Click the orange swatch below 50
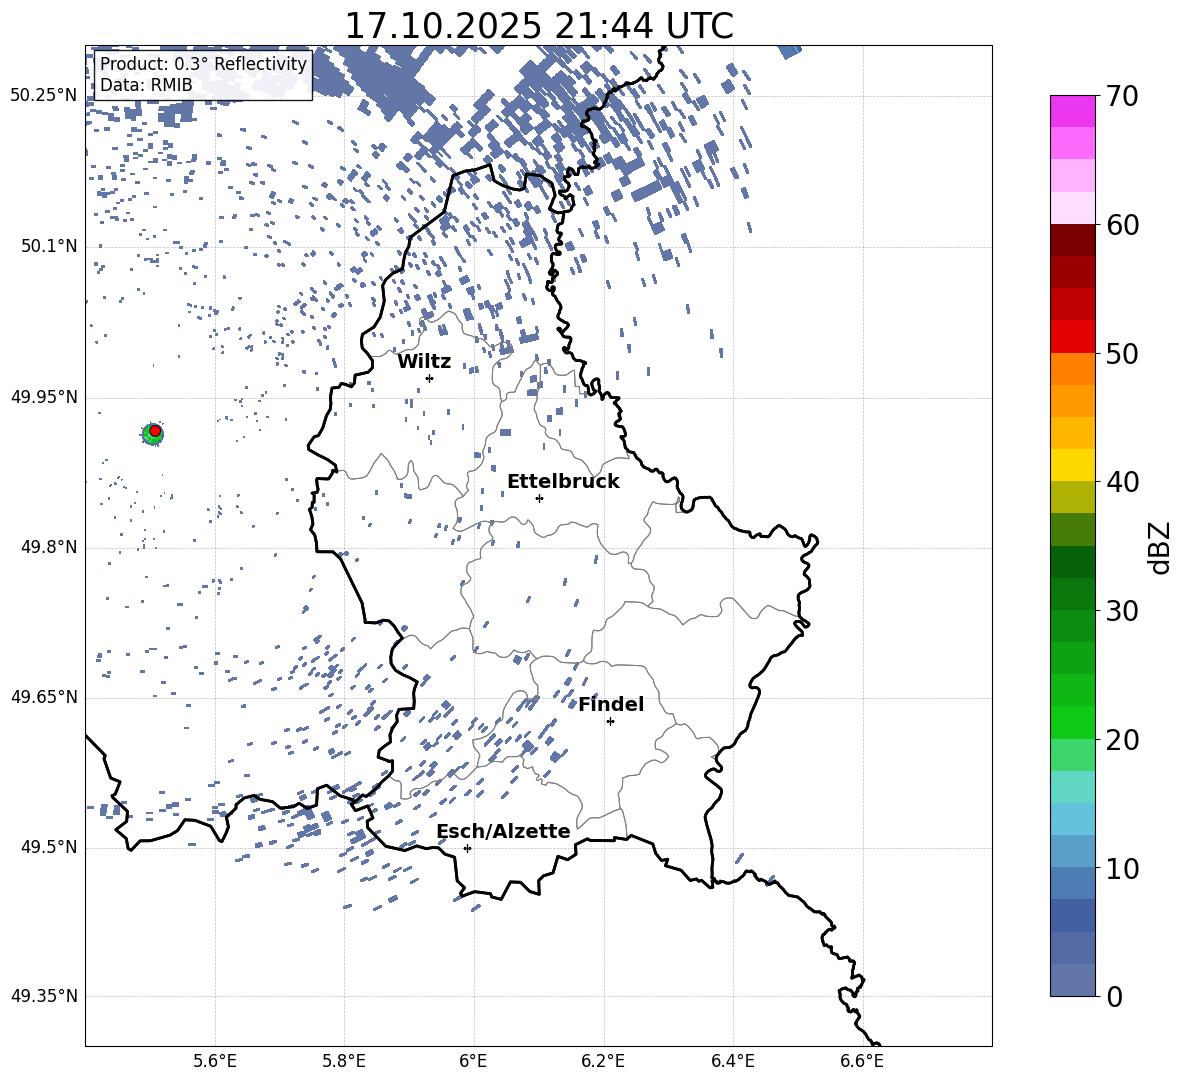 pyautogui.click(x=1072, y=369)
